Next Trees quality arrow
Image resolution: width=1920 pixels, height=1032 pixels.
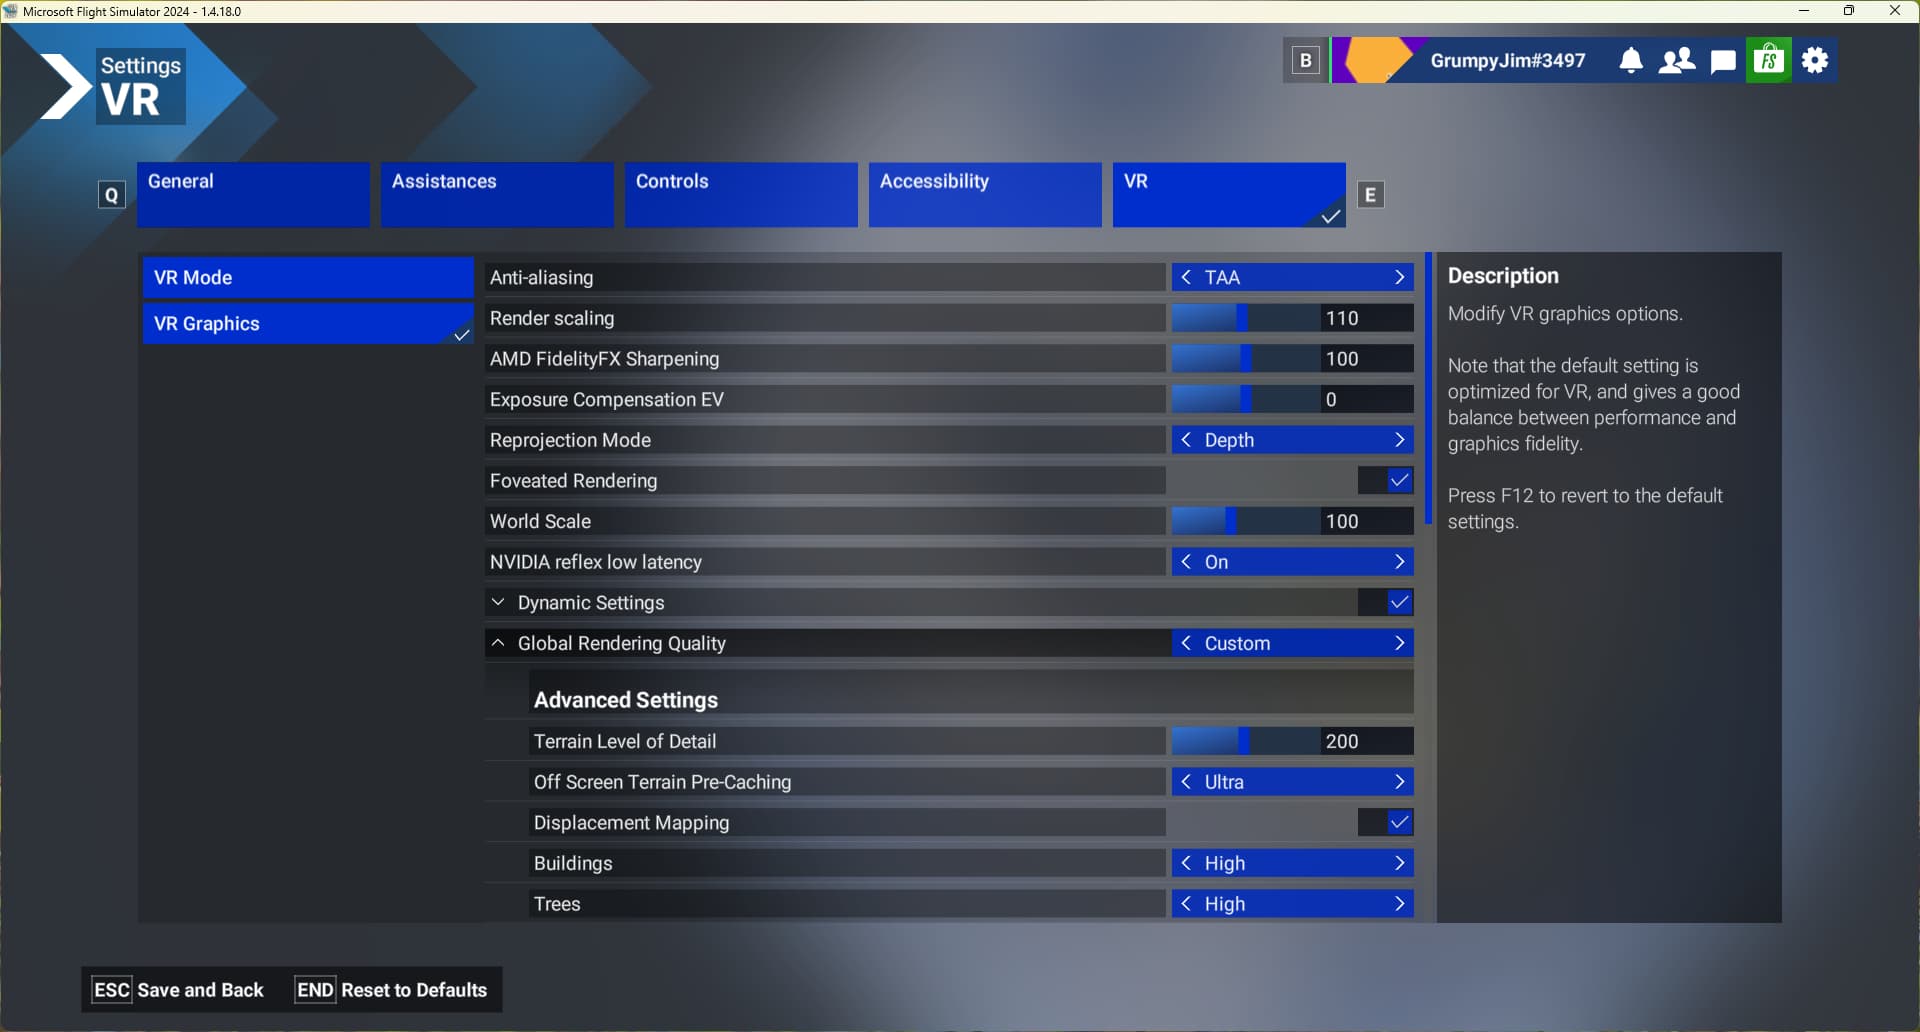pyautogui.click(x=1400, y=904)
